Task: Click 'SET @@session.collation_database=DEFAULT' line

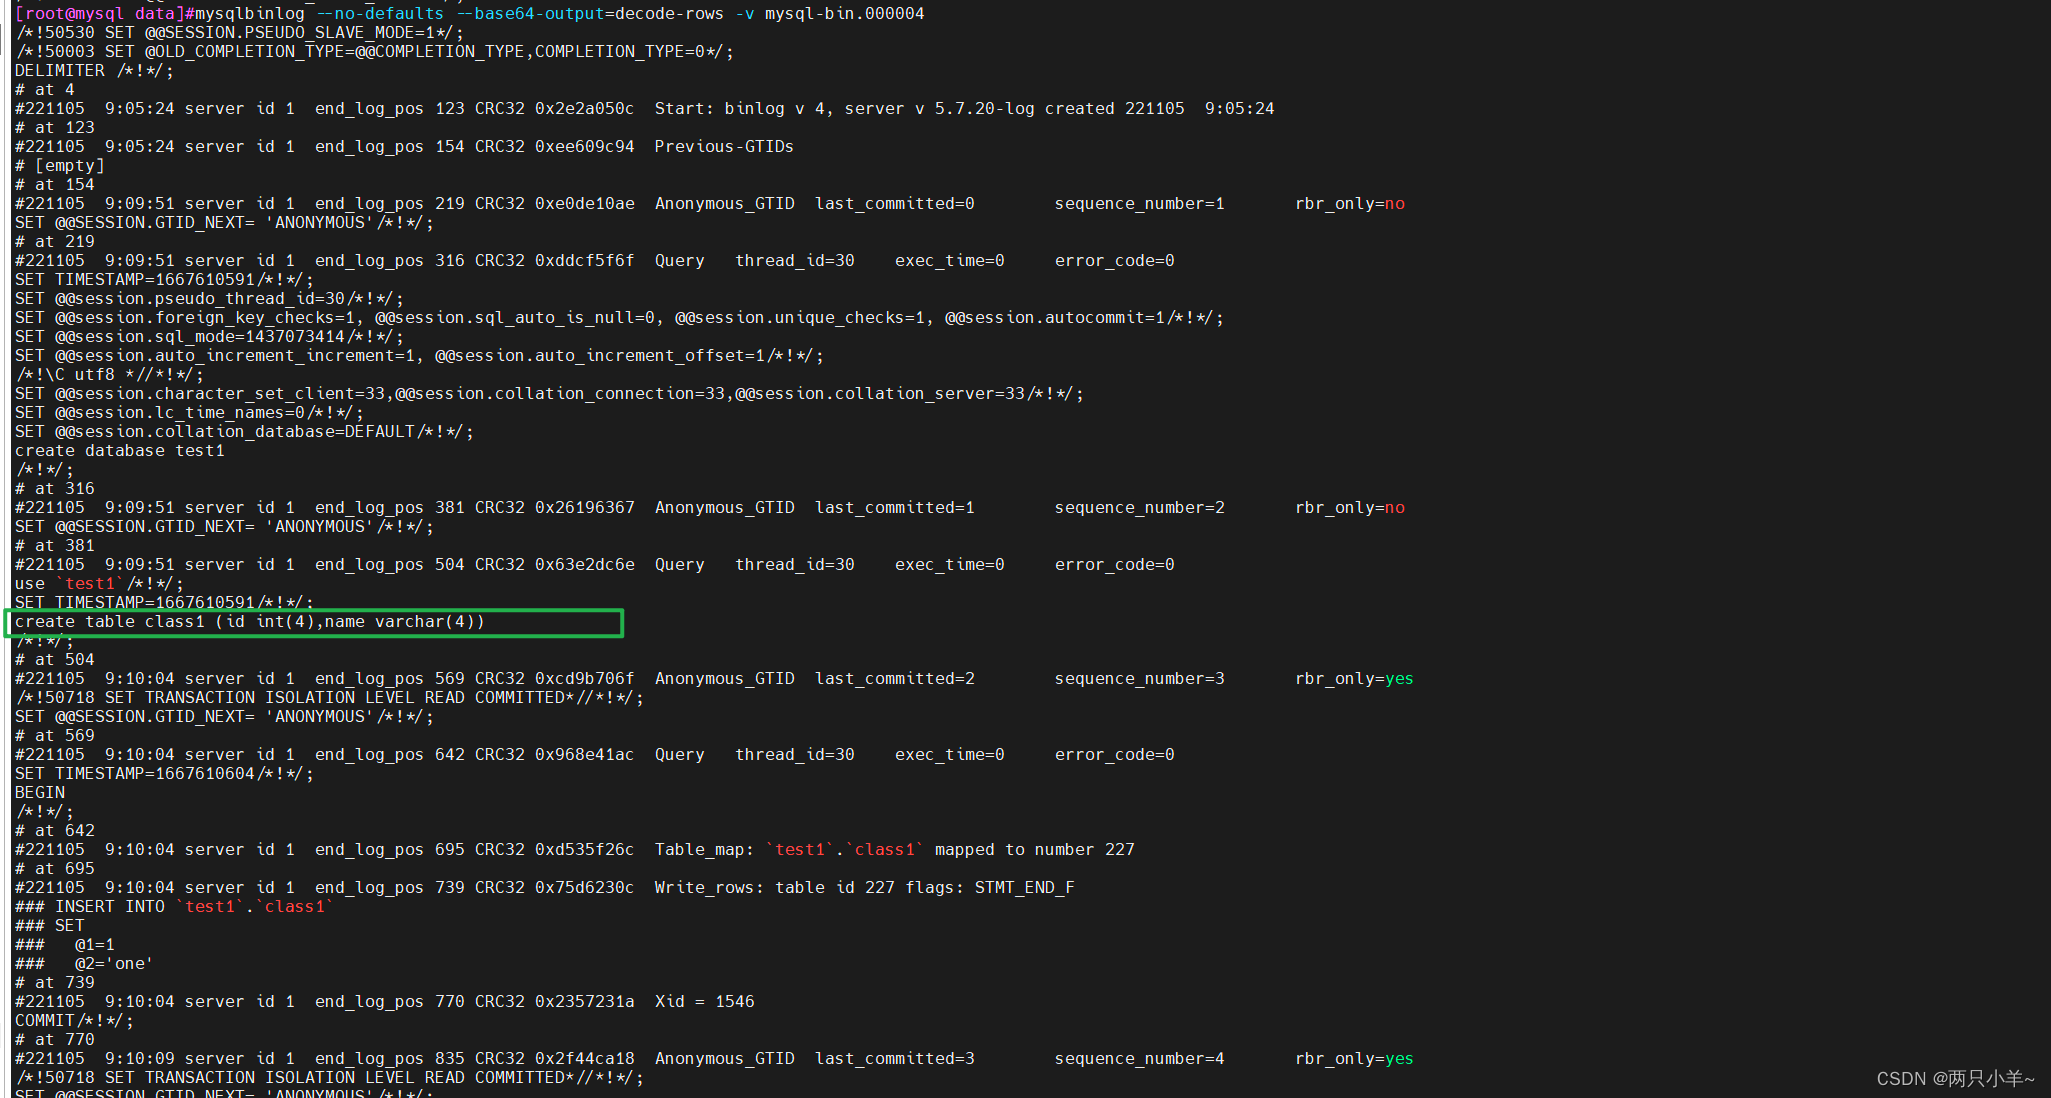Action: (x=244, y=431)
